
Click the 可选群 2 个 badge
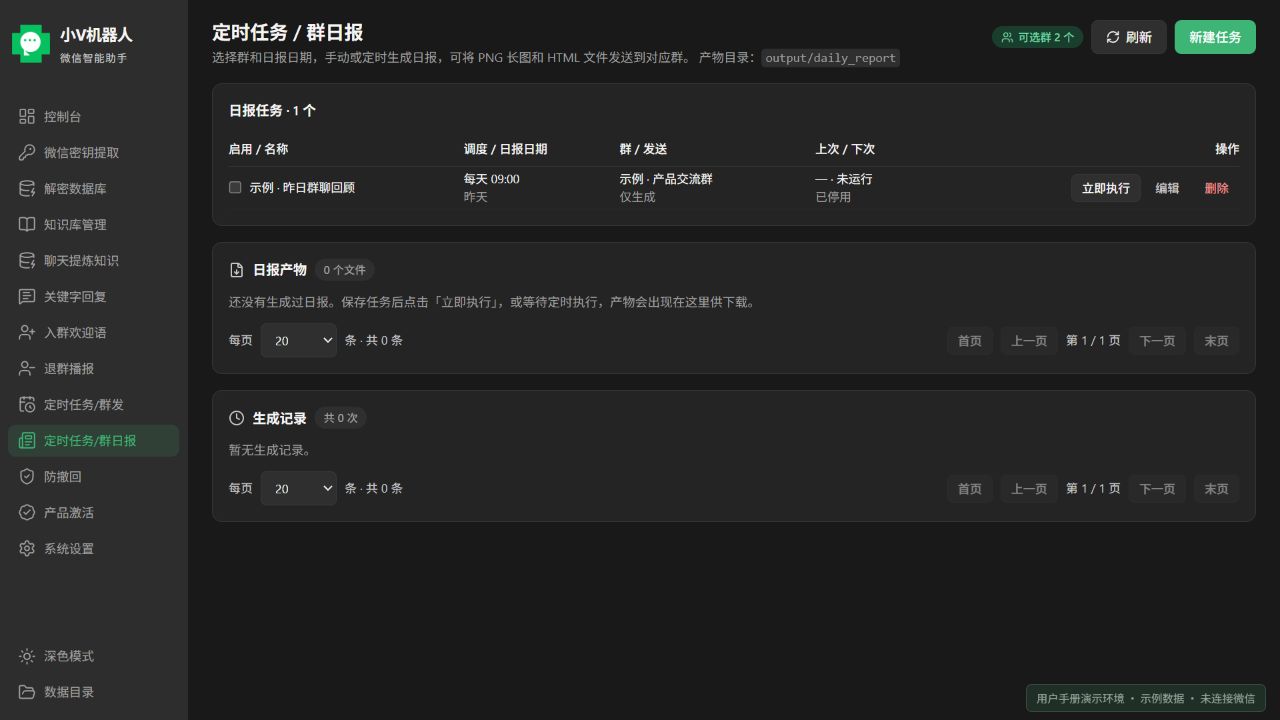point(1038,37)
